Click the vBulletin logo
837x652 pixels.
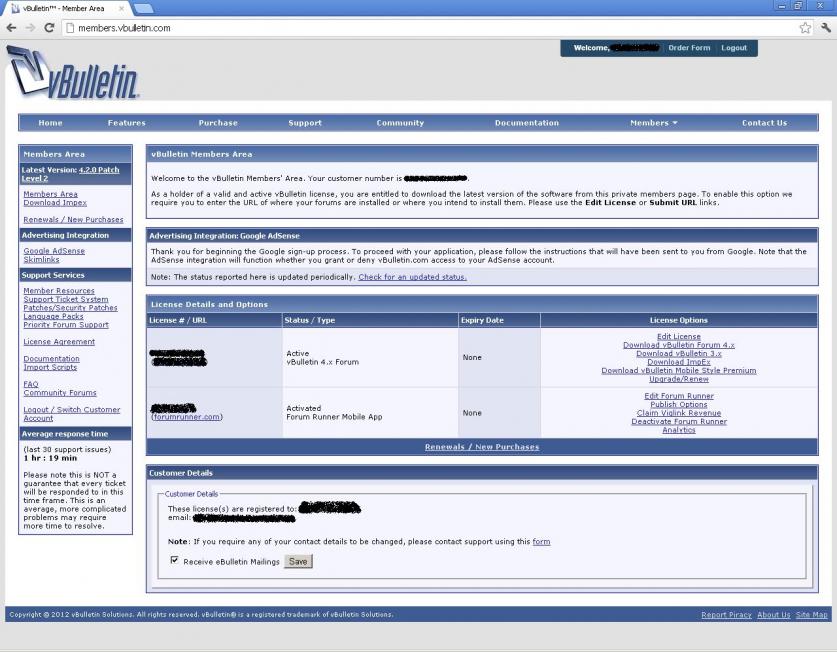coord(73,73)
